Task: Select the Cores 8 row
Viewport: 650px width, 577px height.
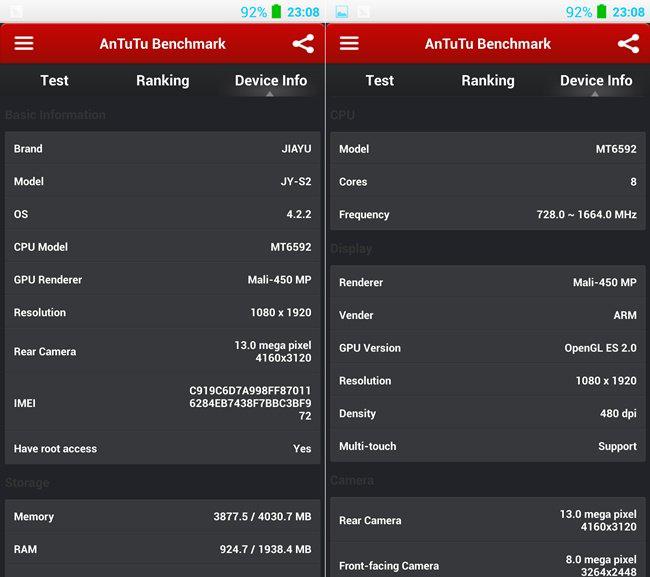Action: (488, 182)
